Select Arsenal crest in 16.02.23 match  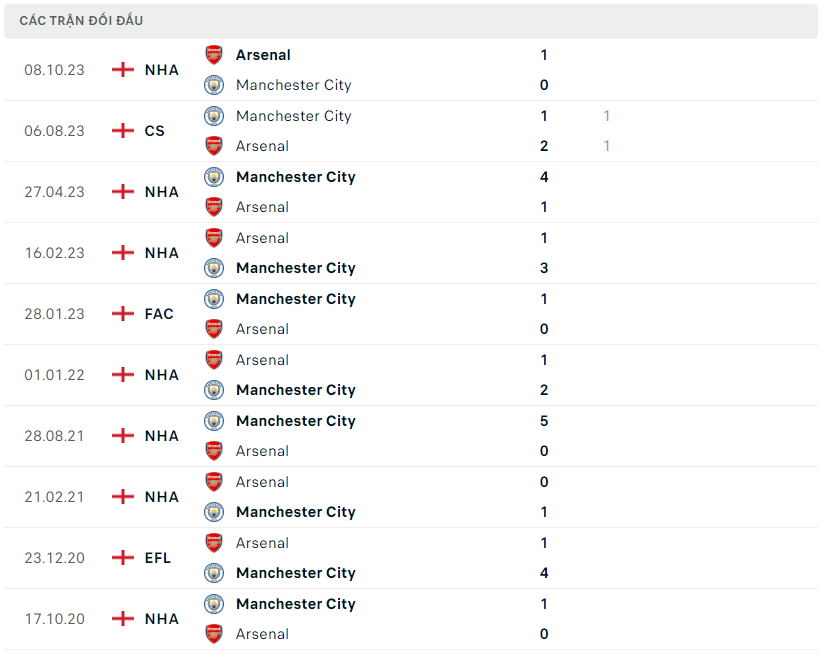click(x=214, y=238)
